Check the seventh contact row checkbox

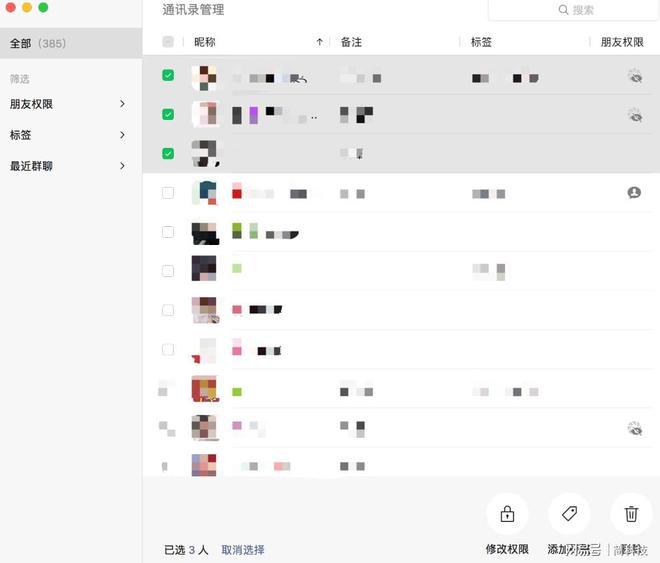[168, 310]
